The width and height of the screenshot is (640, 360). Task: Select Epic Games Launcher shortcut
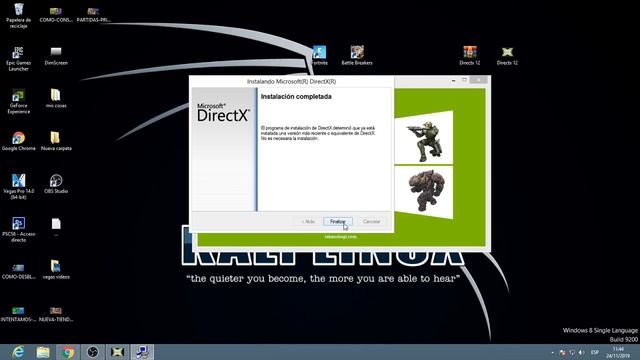click(18, 59)
